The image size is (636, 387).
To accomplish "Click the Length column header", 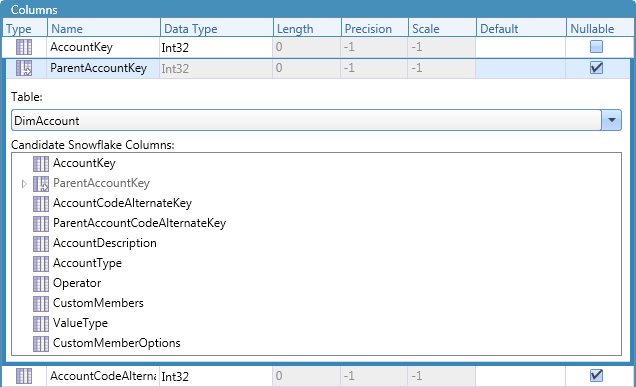I will (x=307, y=28).
